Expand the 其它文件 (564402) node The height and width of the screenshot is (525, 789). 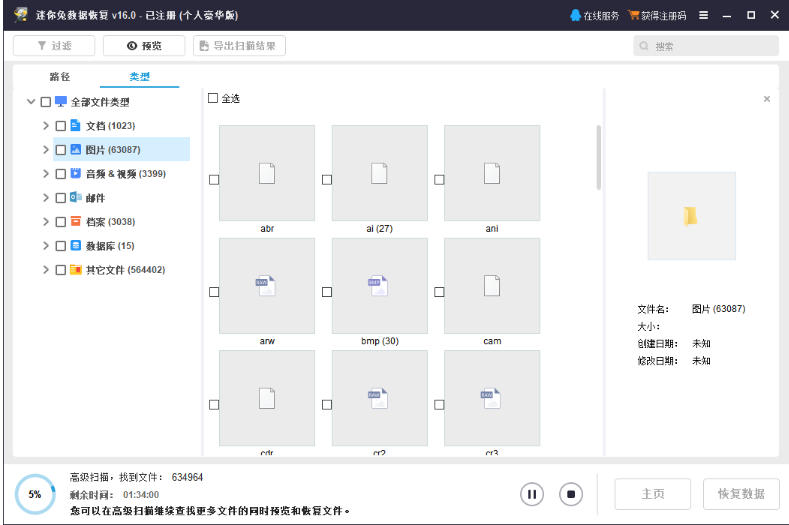click(46, 270)
